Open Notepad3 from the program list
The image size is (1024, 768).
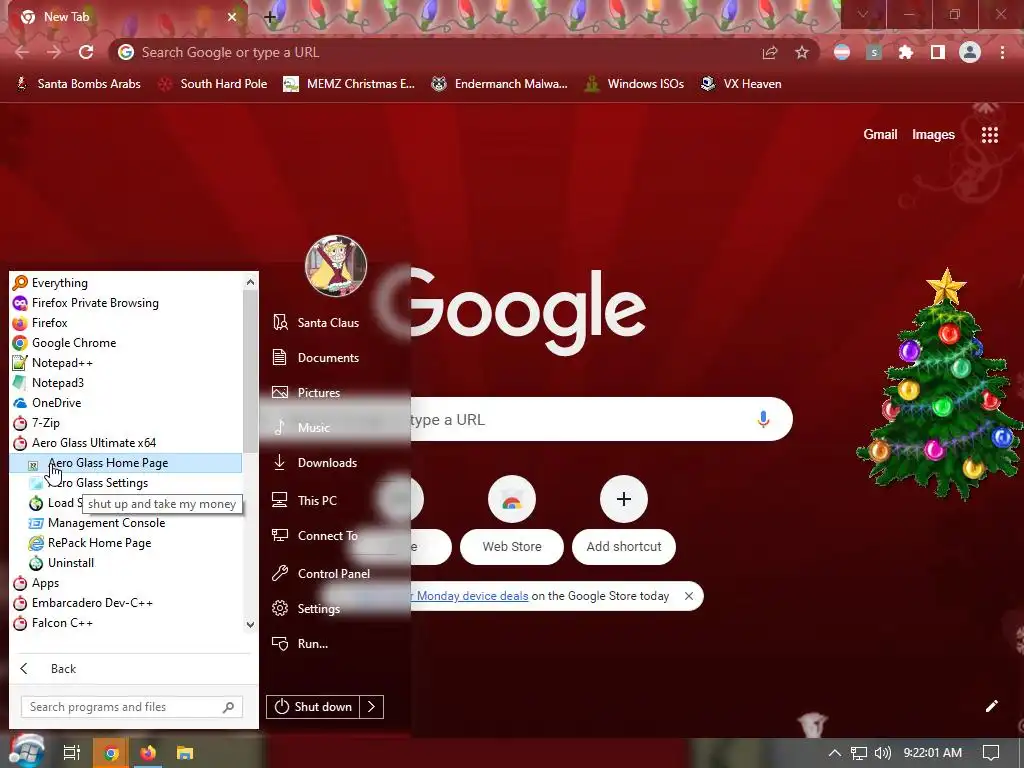125,383
